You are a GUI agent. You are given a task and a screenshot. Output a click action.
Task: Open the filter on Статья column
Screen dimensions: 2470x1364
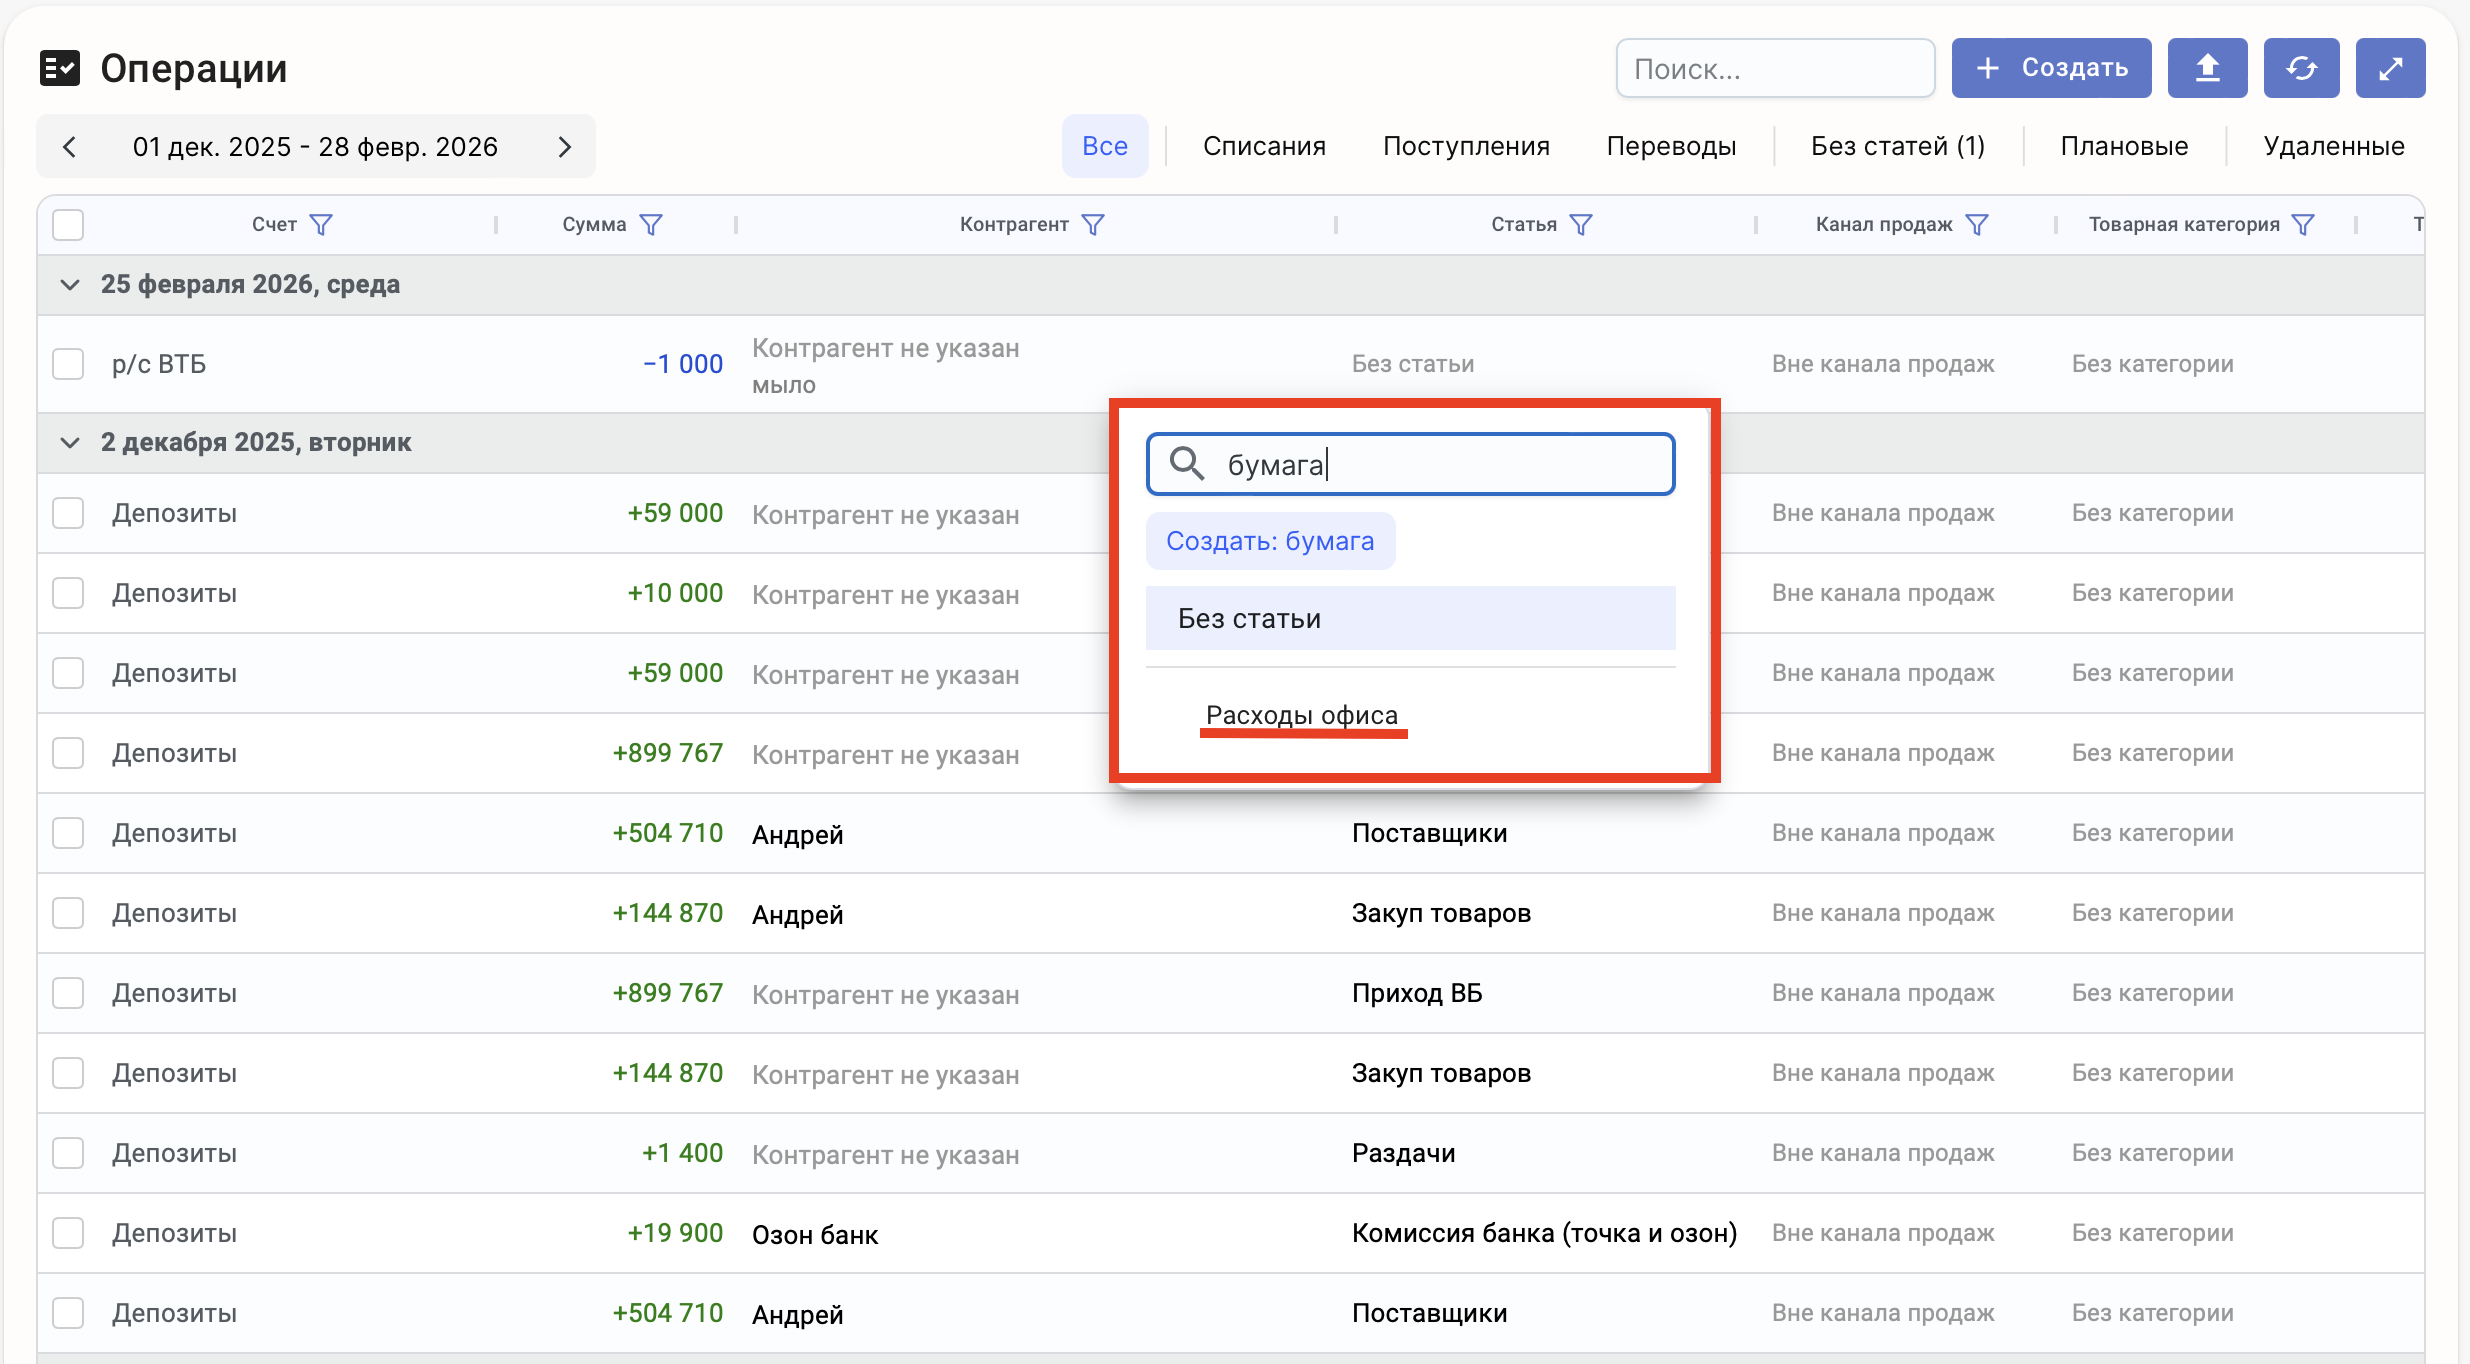point(1581,225)
